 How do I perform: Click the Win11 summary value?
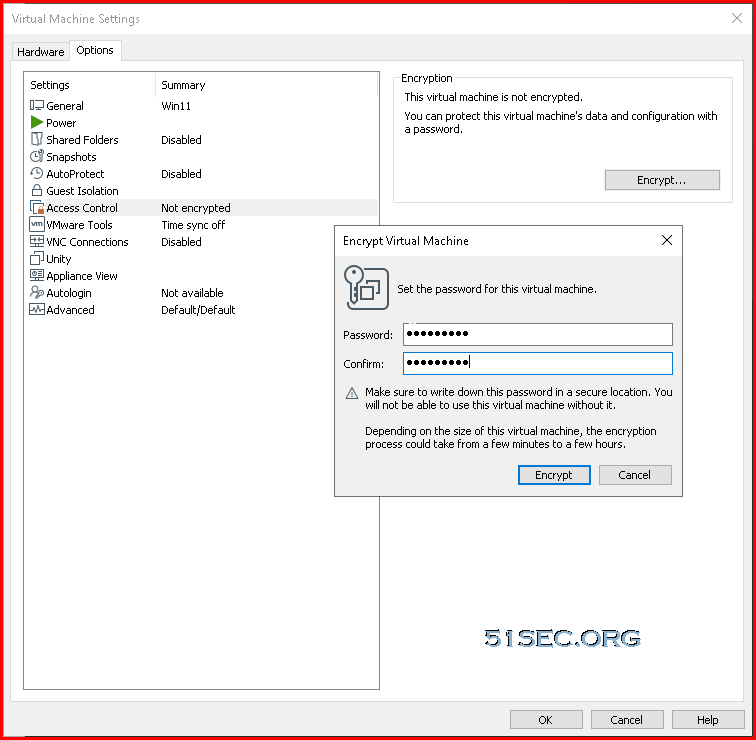point(176,106)
